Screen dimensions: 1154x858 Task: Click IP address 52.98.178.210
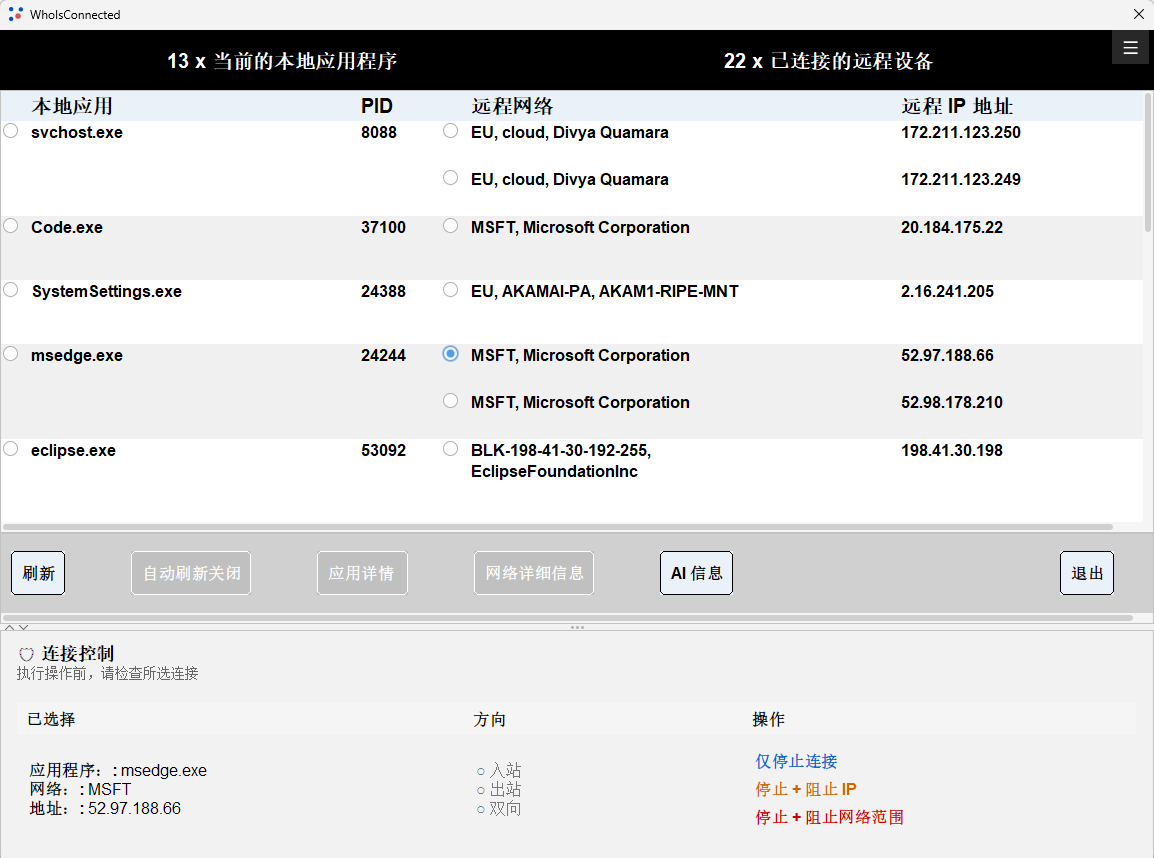click(x=952, y=403)
